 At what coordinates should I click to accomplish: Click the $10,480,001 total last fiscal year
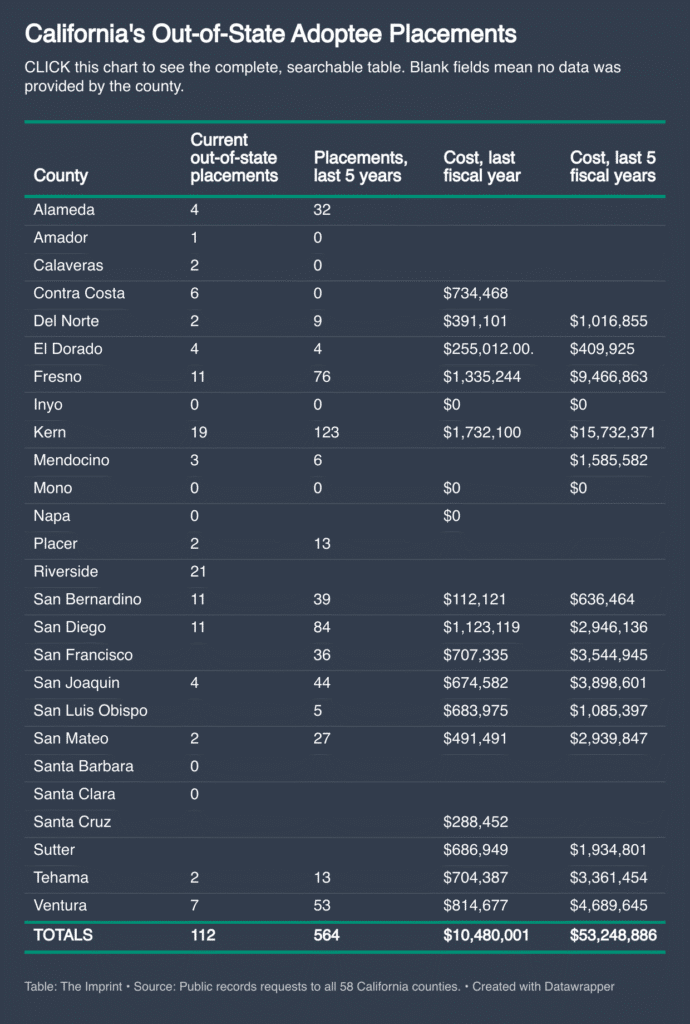(x=486, y=935)
